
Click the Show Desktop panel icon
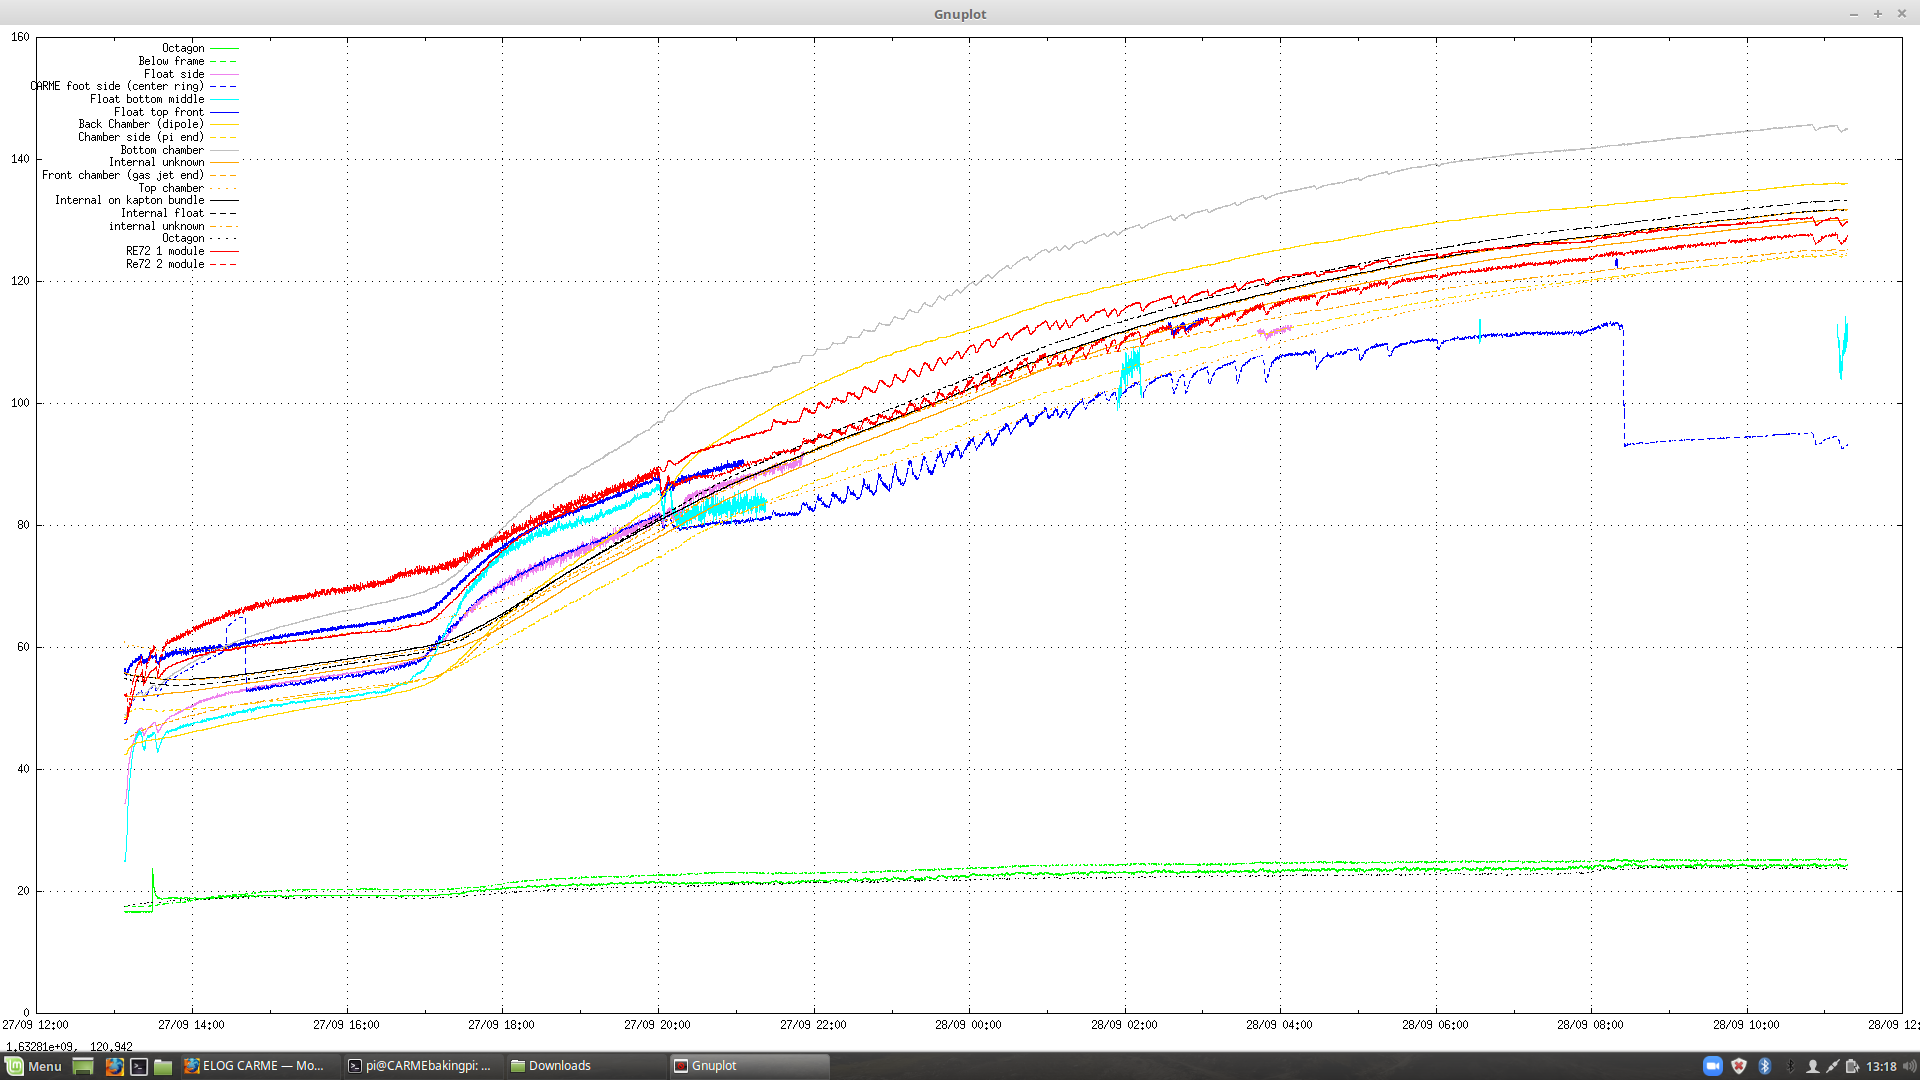pos(83,1066)
